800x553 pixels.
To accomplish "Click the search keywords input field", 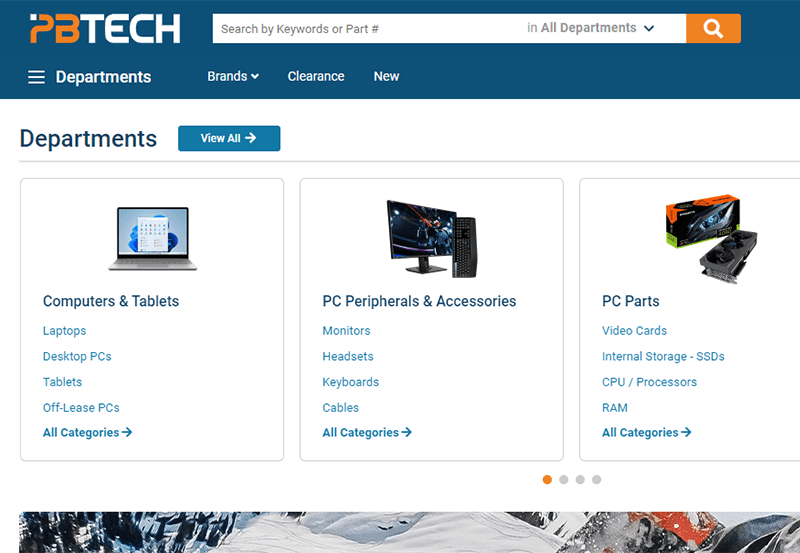I will 367,29.
